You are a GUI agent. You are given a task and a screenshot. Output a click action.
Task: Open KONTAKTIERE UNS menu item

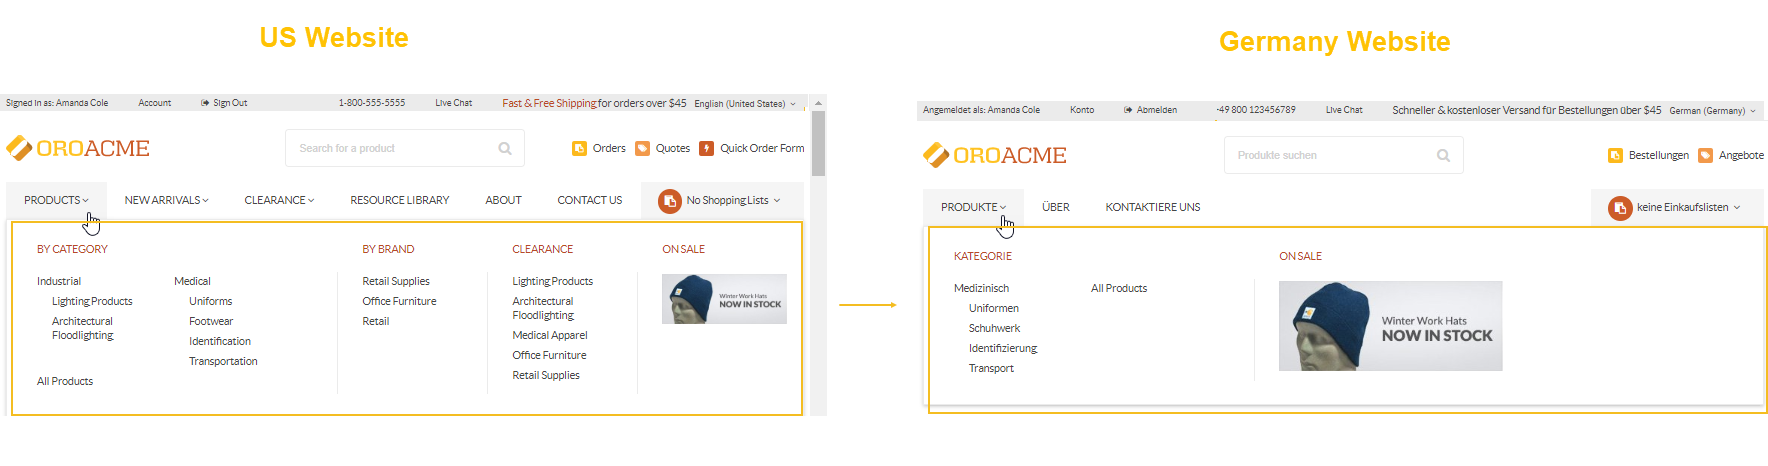point(1153,207)
